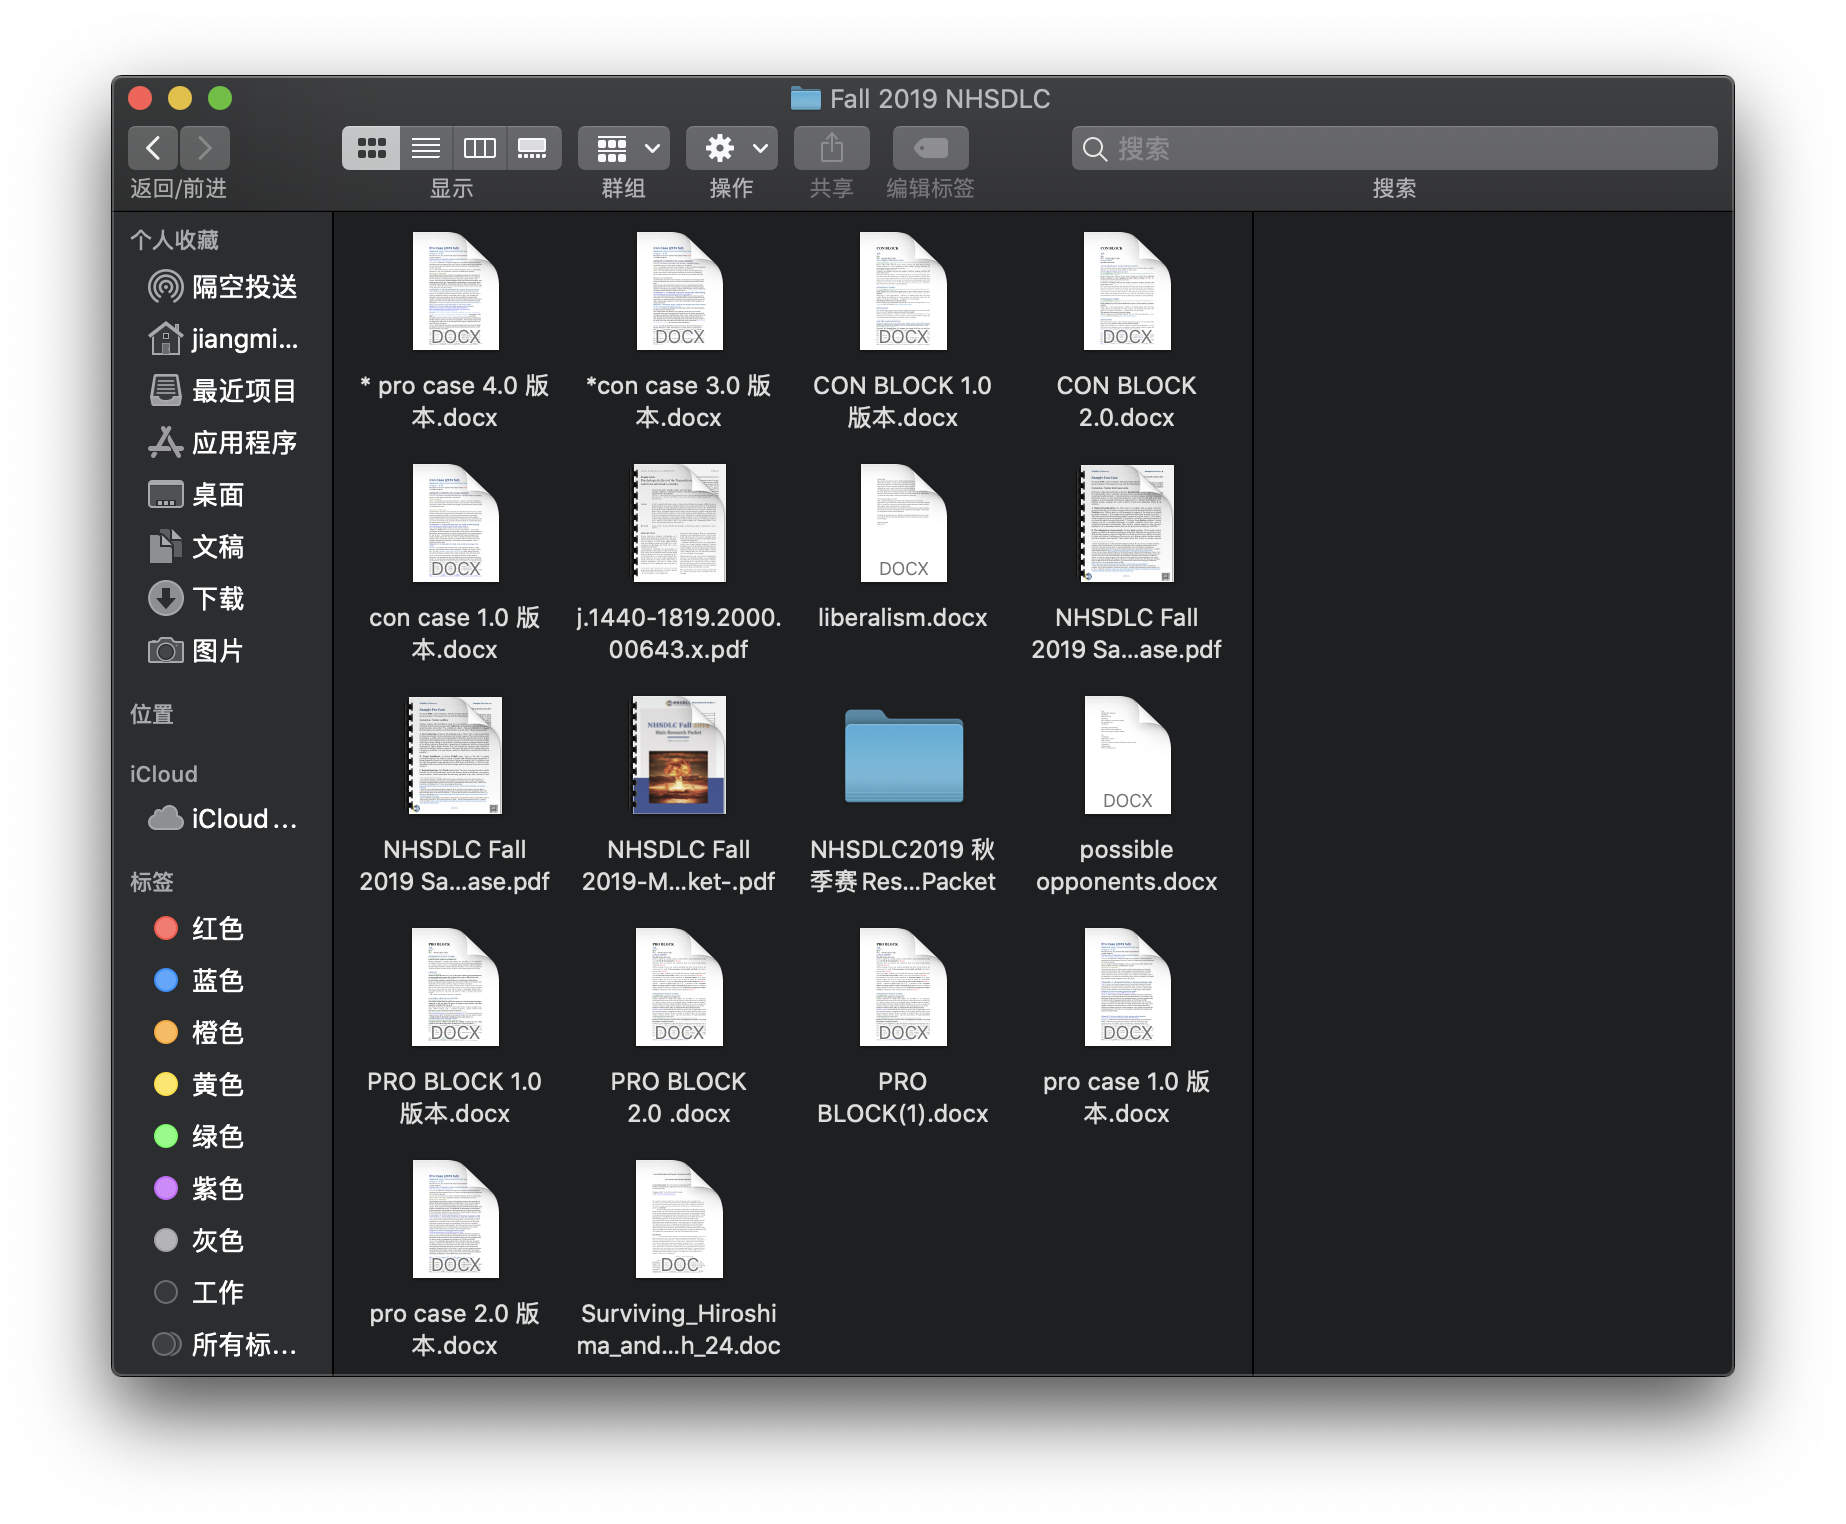Screen dimensions: 1846x1524
Task: Select NHSDLC Fall 2019 Sa...ase.pdf beside liberalism.docx
Action: pyautogui.click(x=1127, y=523)
